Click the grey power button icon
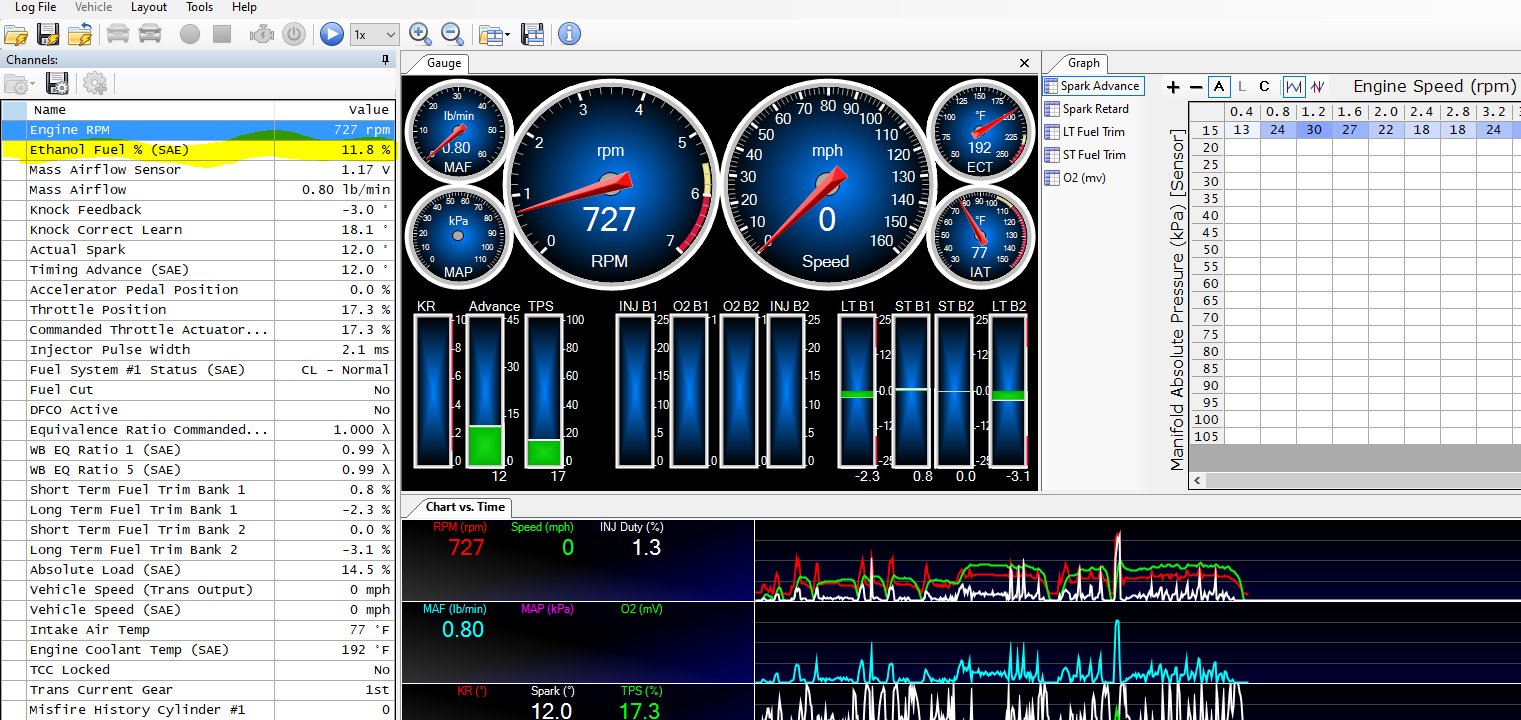1521x720 pixels. point(293,34)
